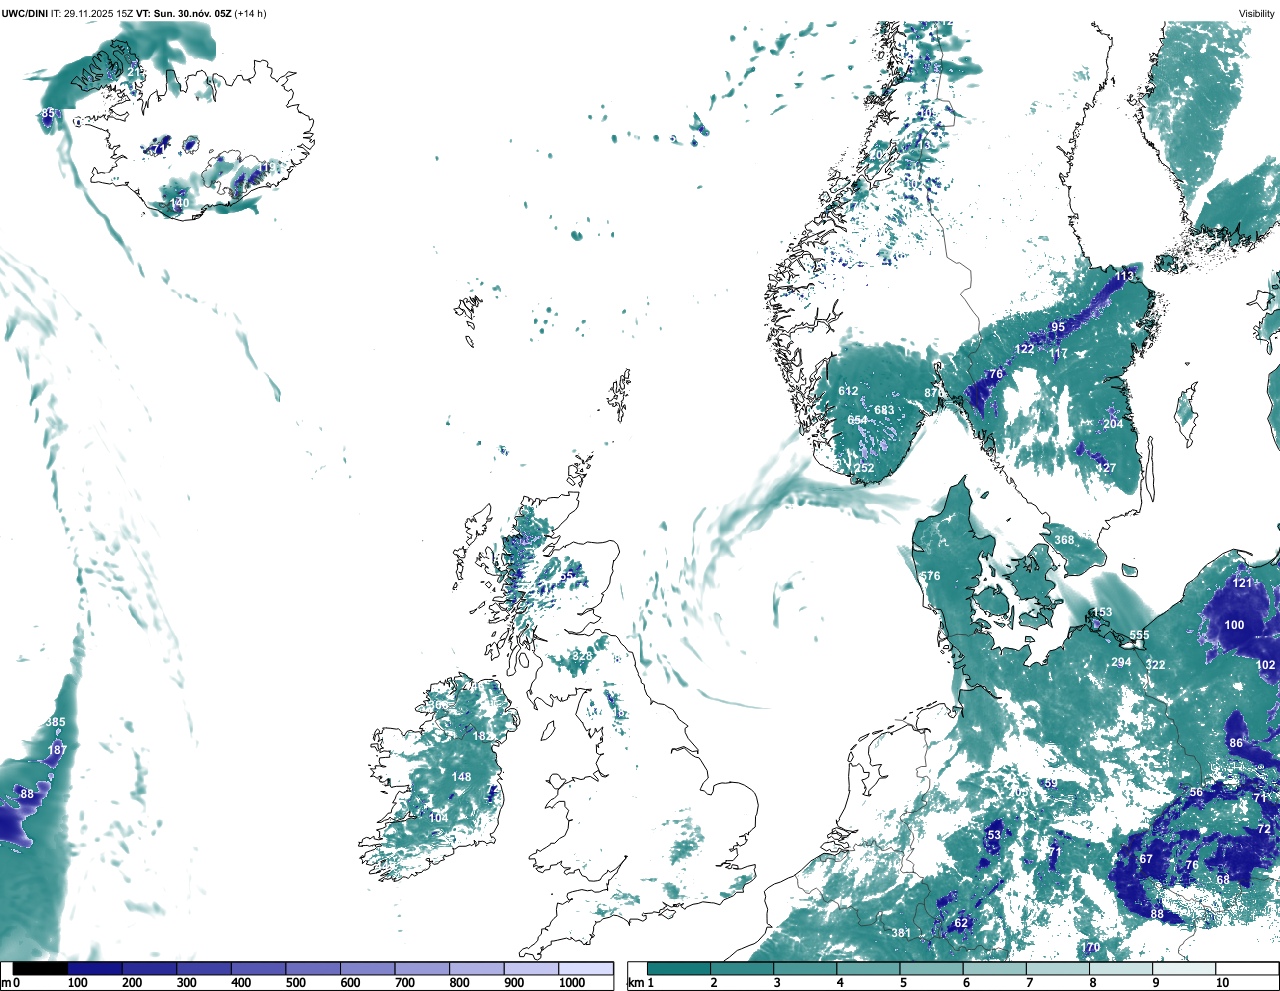Click the '(+14 h)' forecast offset text
The height and width of the screenshot is (991, 1280).
[x=250, y=13]
